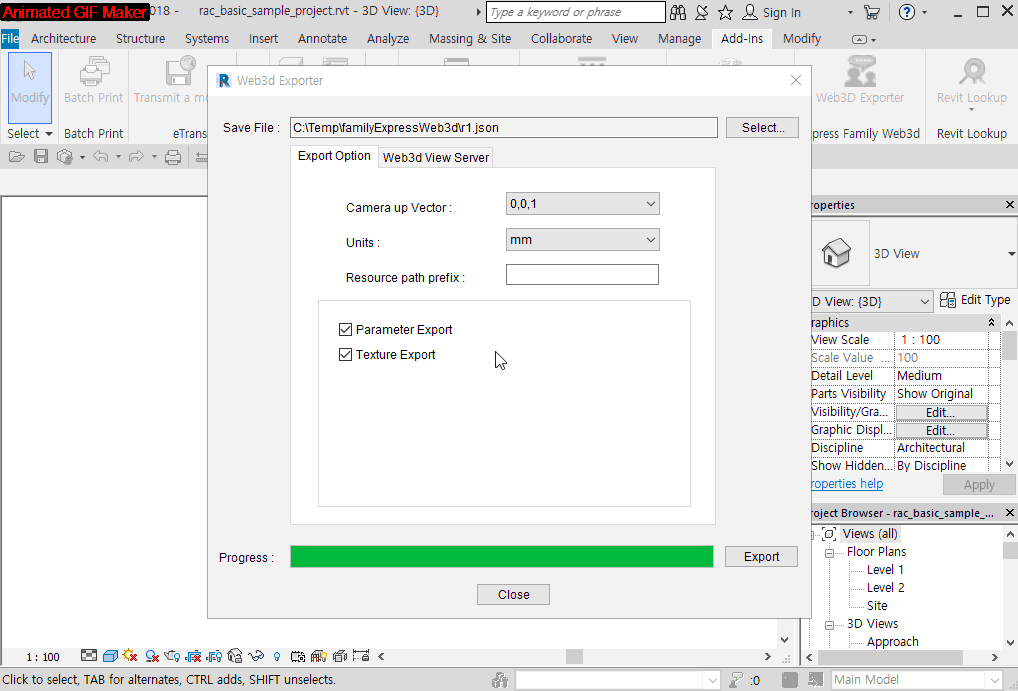Open the Annotate ribbon tab
Screen dimensions: 1018x691
click(x=322, y=38)
